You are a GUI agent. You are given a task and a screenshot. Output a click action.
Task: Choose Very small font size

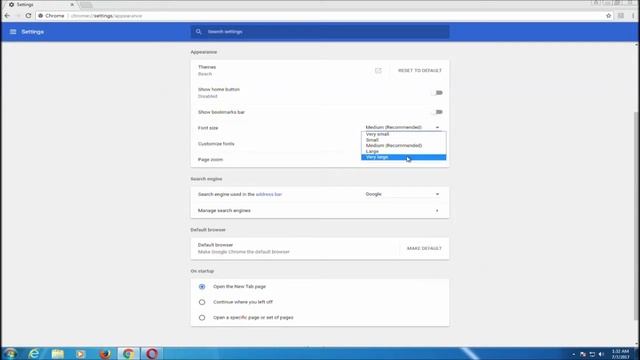(x=404, y=134)
